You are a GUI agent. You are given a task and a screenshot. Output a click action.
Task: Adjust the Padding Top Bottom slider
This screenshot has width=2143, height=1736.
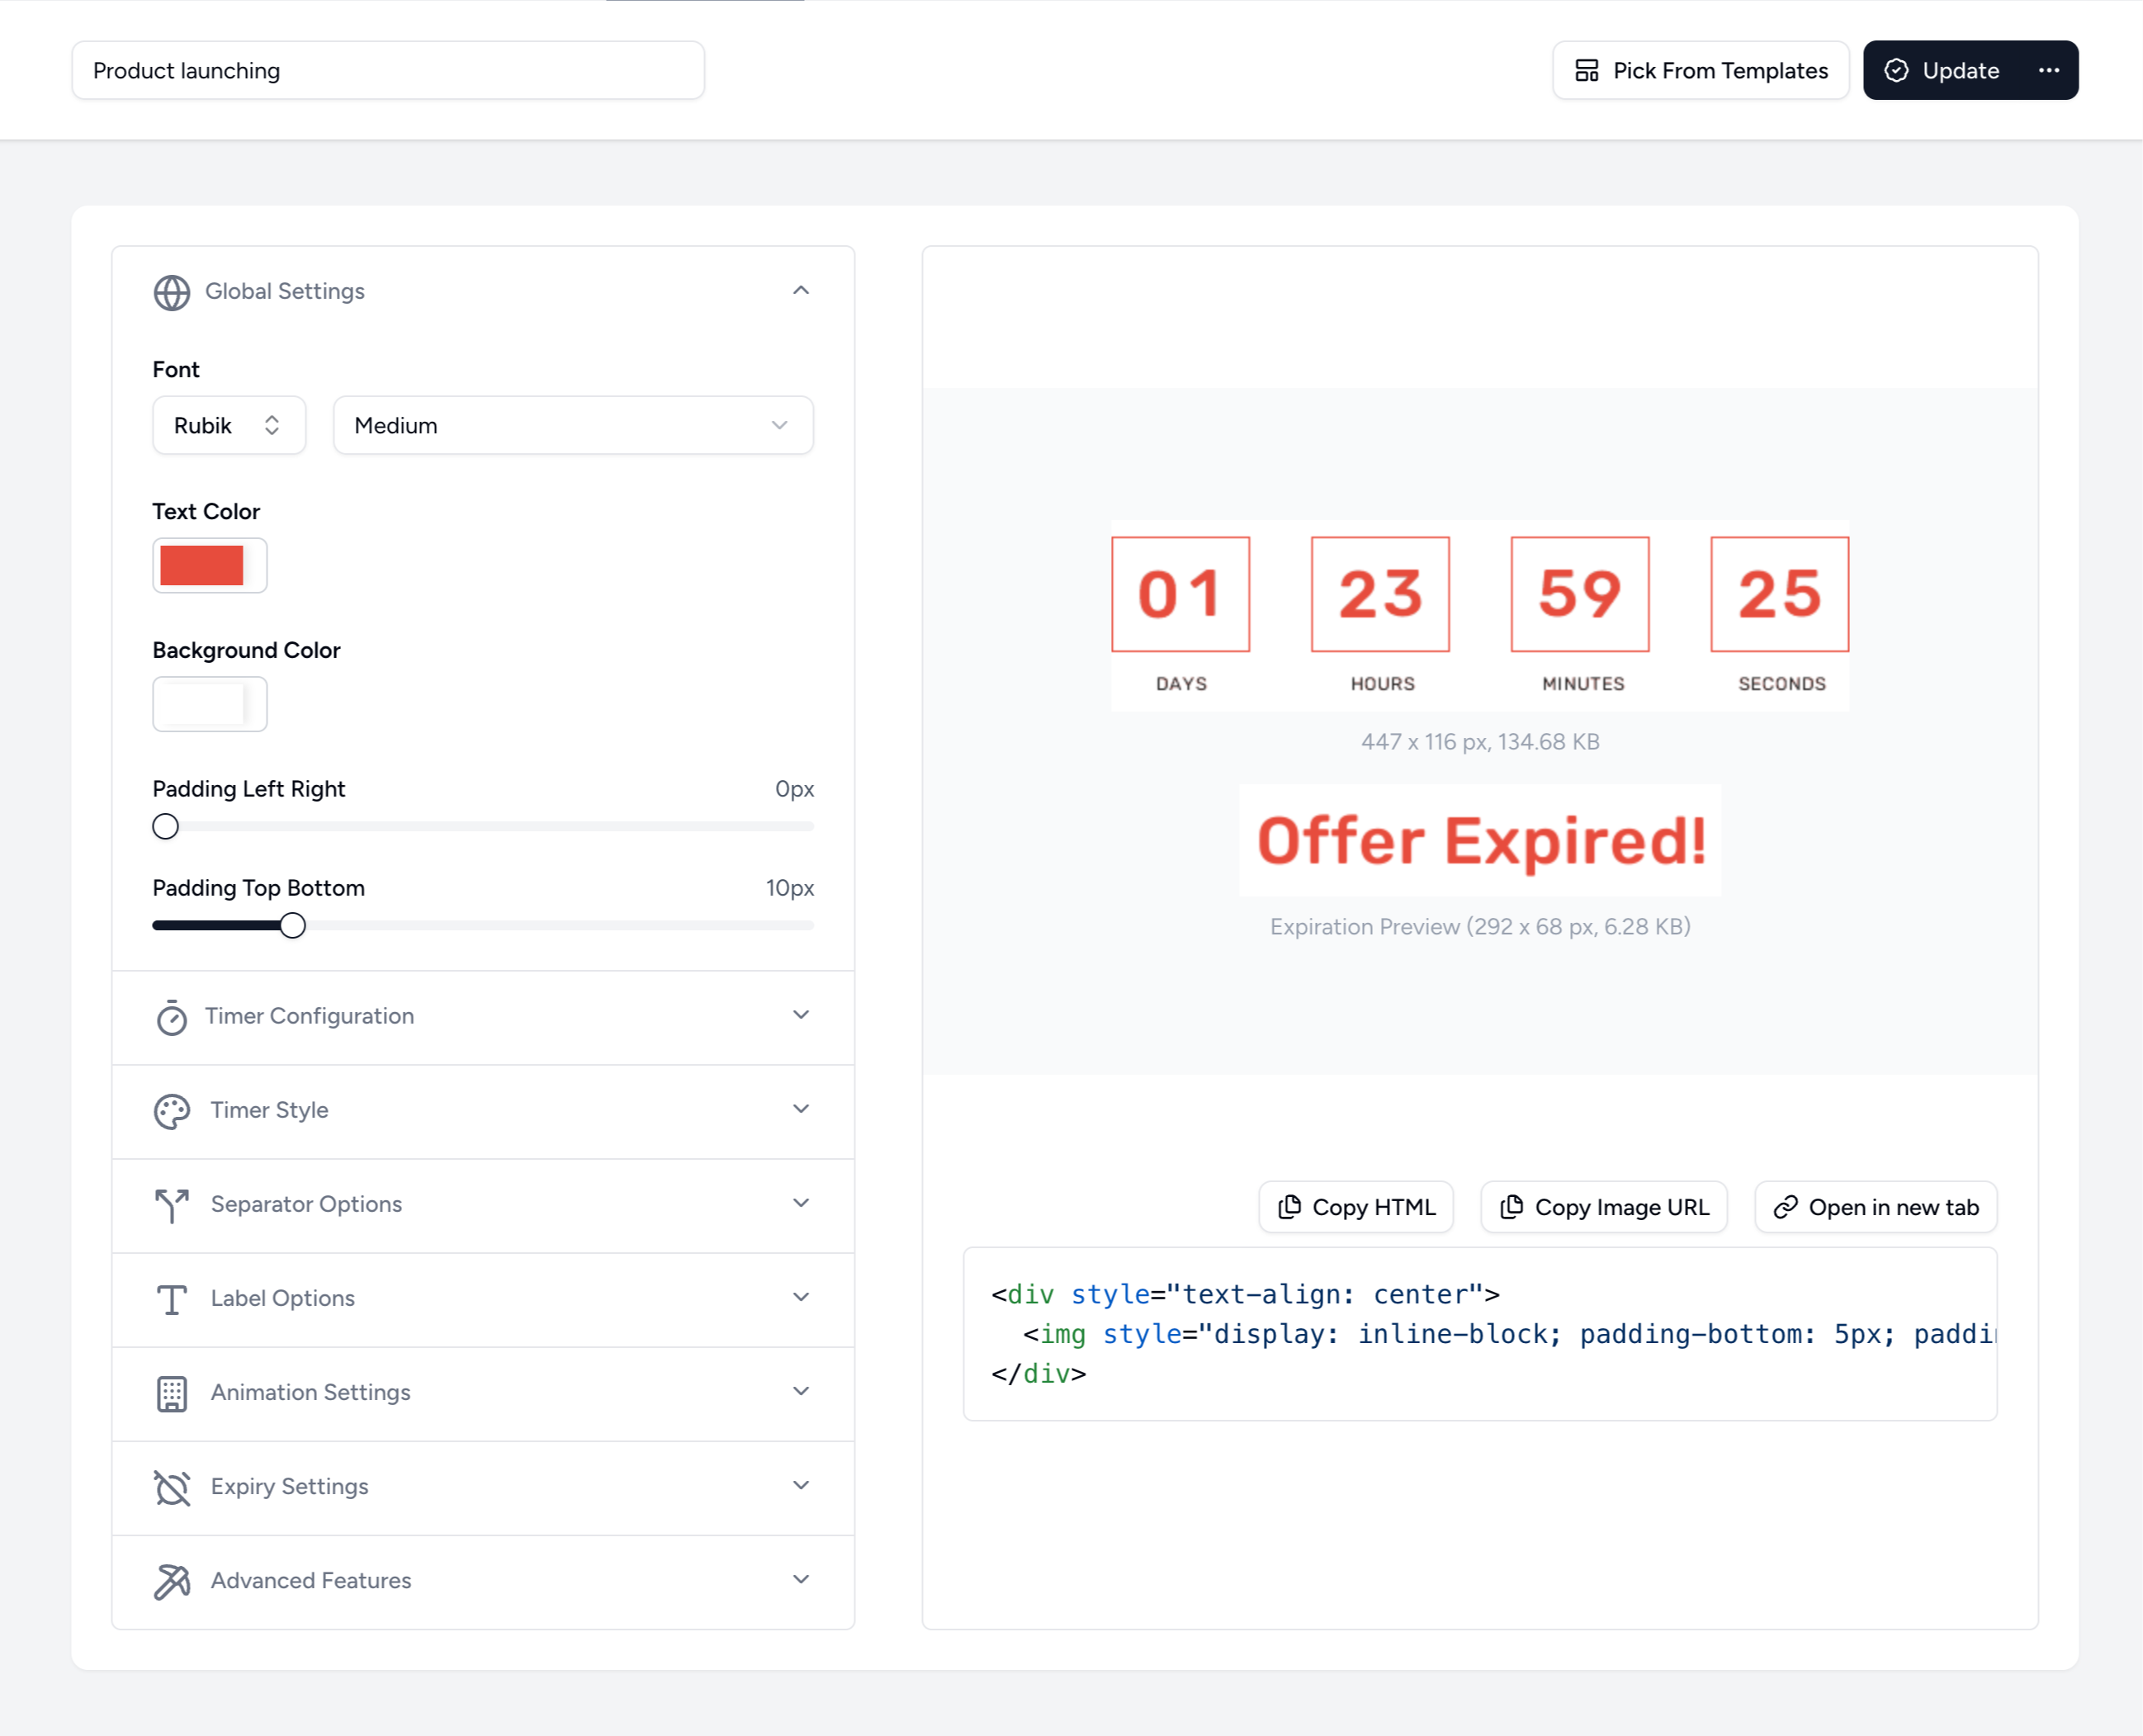click(x=291, y=925)
